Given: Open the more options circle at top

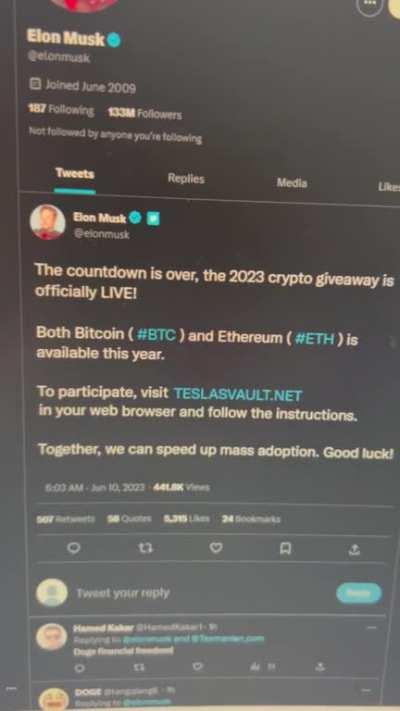Looking at the screenshot, I should (370, 6).
